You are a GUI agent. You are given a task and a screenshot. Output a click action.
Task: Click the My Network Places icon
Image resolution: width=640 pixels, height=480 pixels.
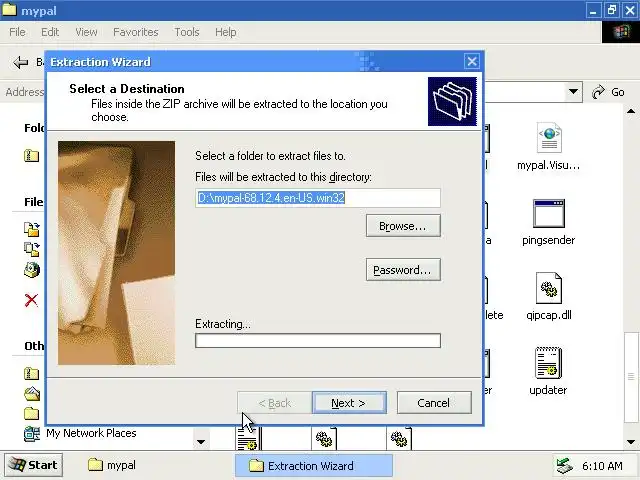coord(32,433)
